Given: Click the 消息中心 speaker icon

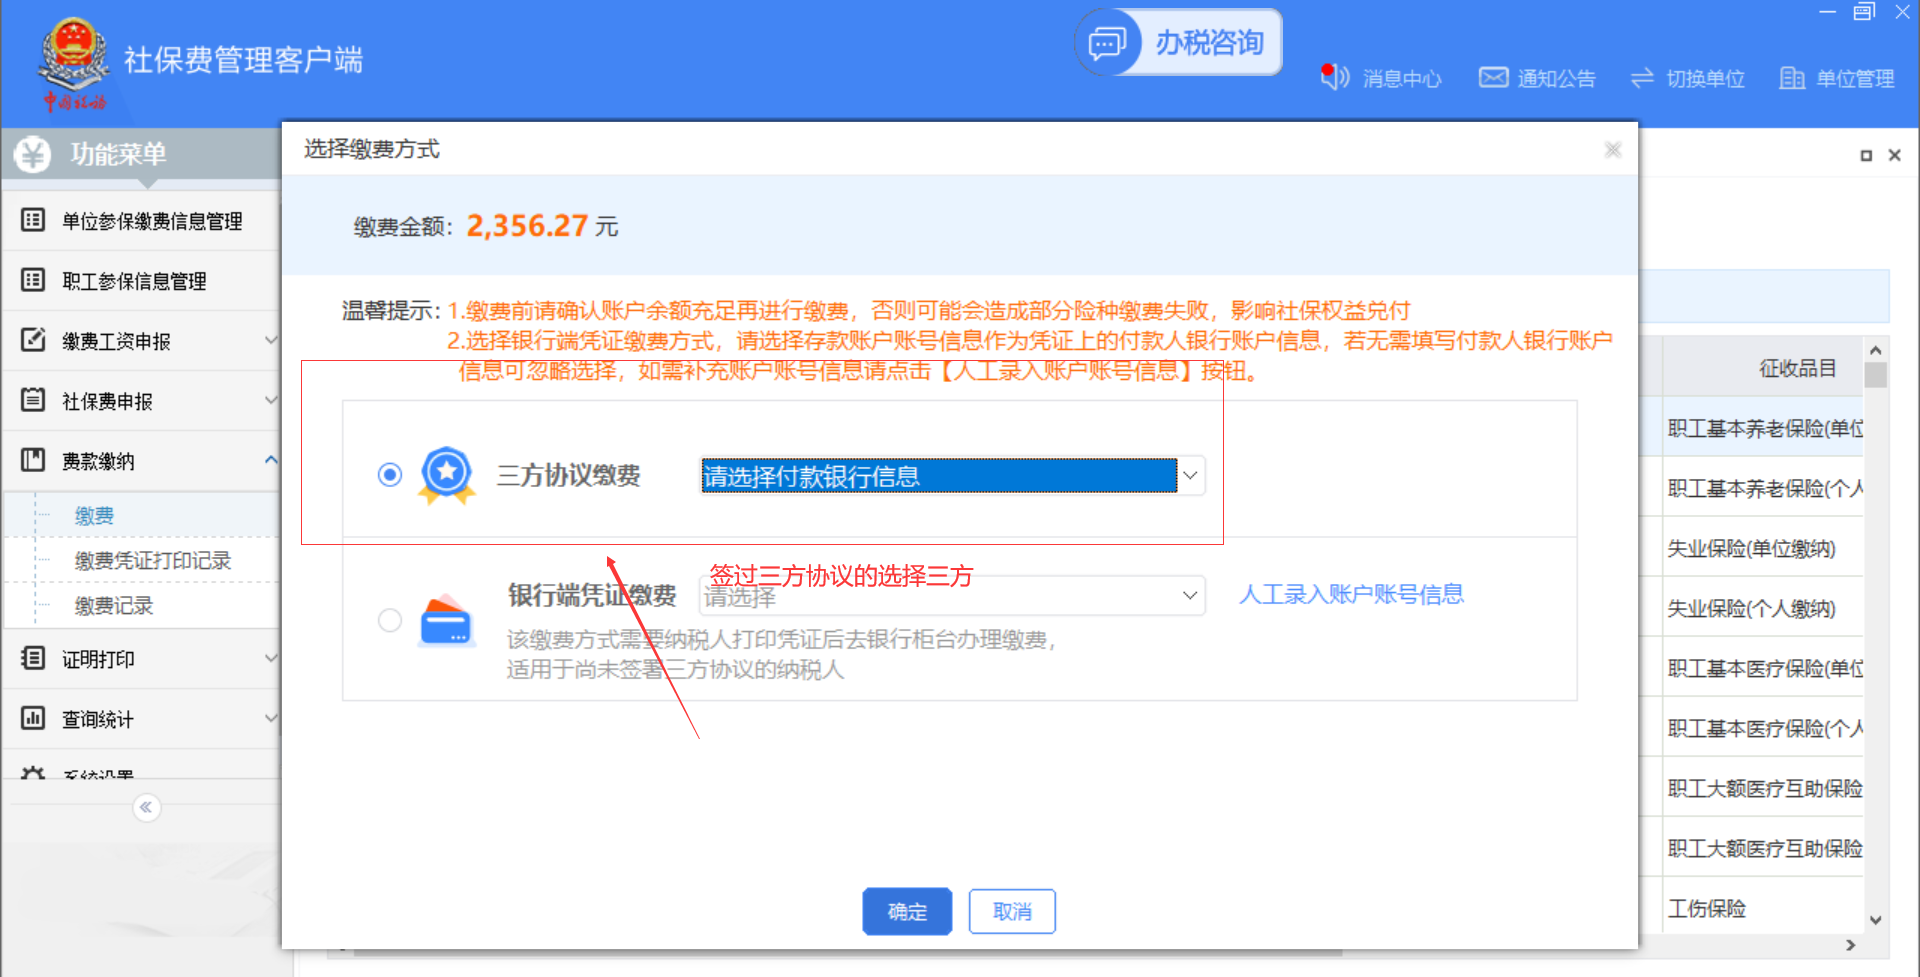Looking at the screenshot, I should coord(1335,77).
